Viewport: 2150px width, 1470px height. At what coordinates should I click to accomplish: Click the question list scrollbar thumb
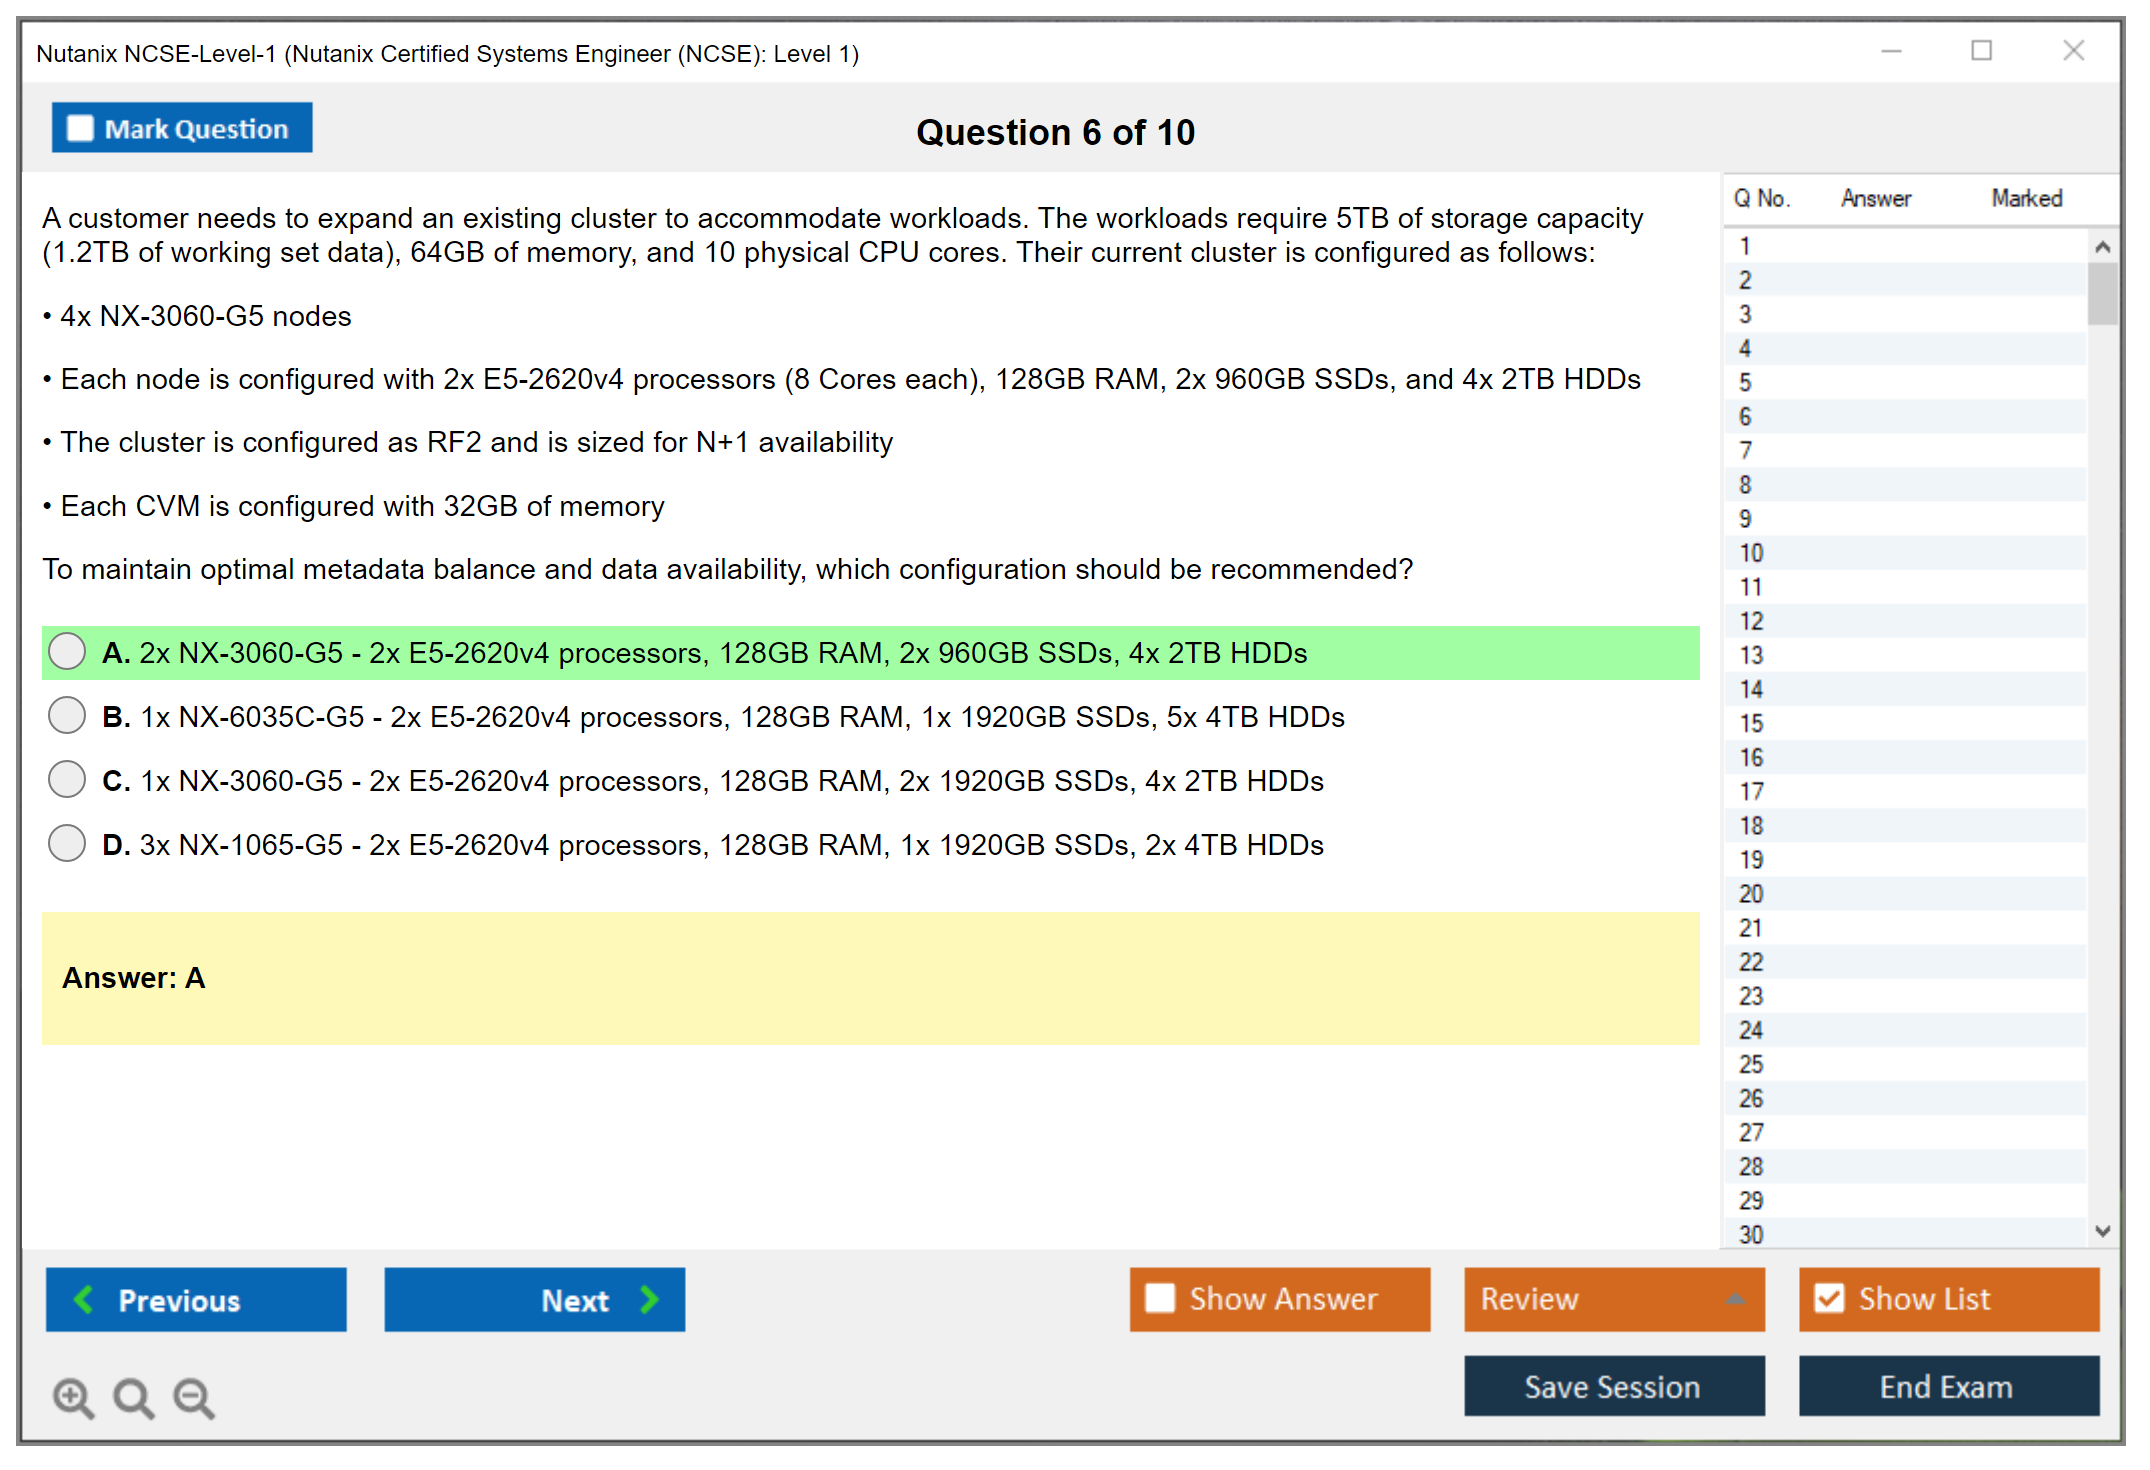coord(2102,293)
